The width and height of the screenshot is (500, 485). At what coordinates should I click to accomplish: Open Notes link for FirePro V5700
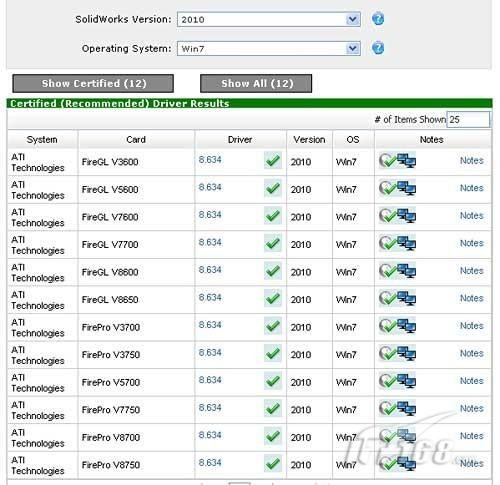(472, 381)
